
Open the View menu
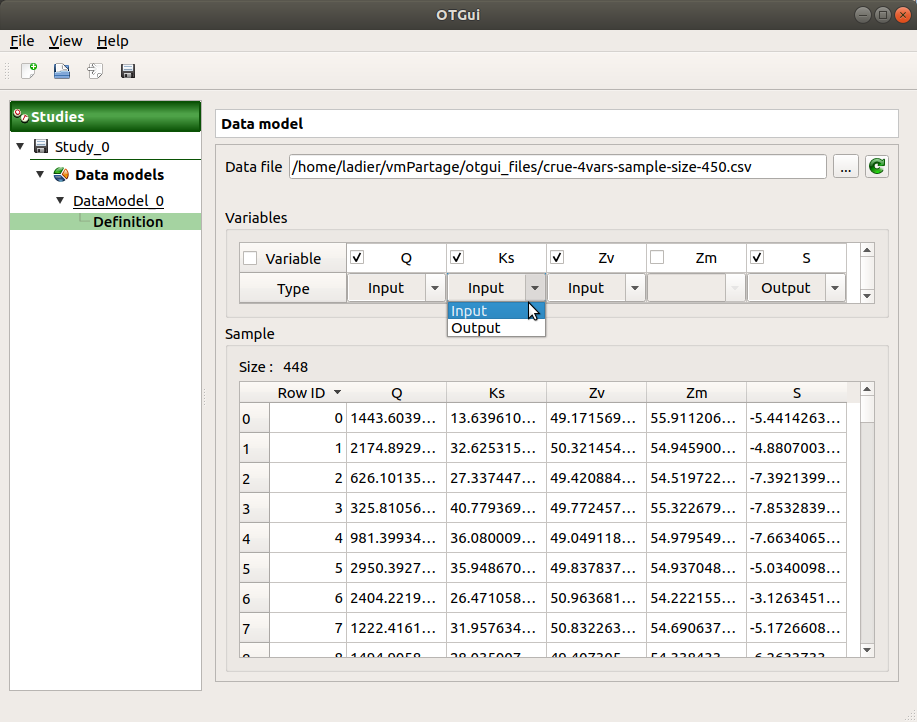tap(65, 41)
